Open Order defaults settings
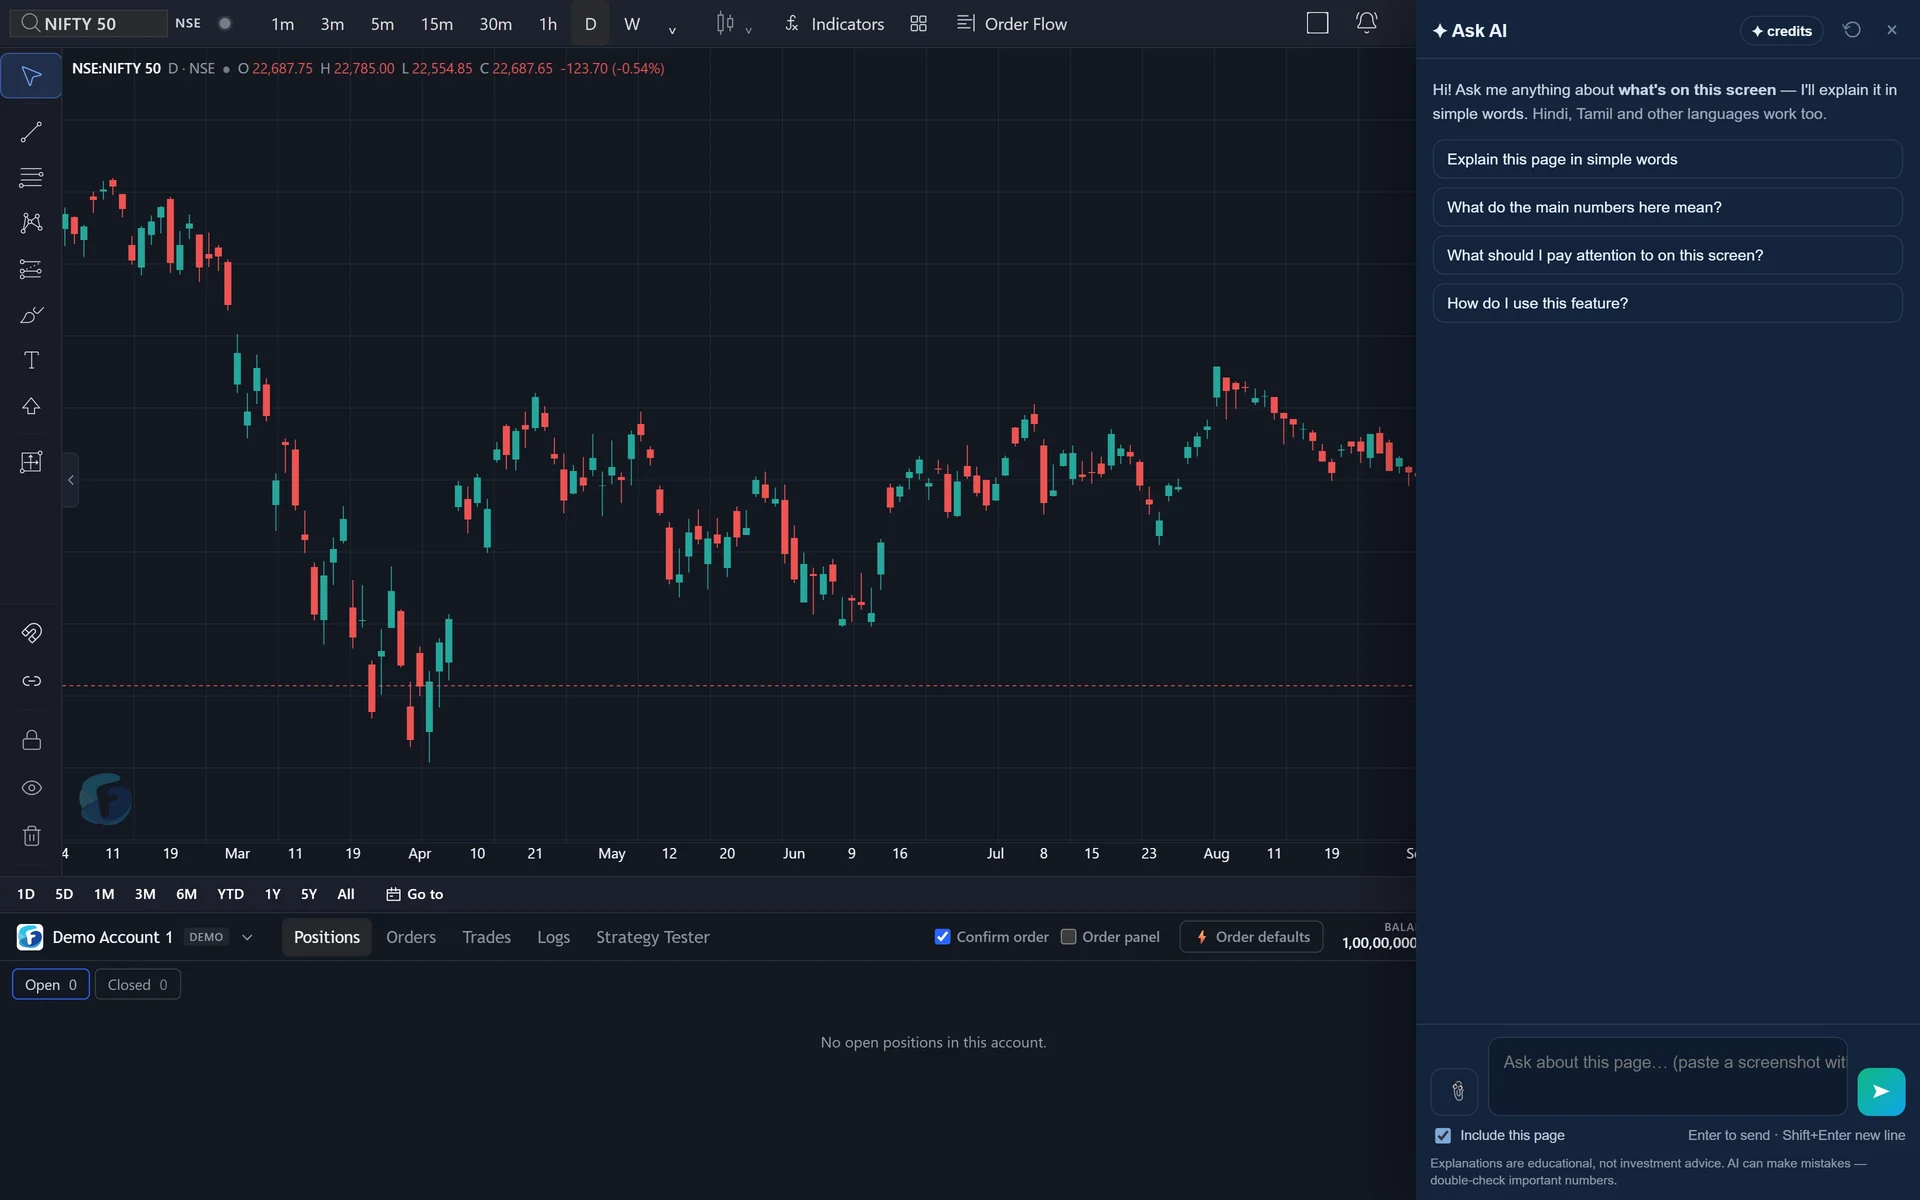Viewport: 1920px width, 1200px height. tap(1251, 937)
